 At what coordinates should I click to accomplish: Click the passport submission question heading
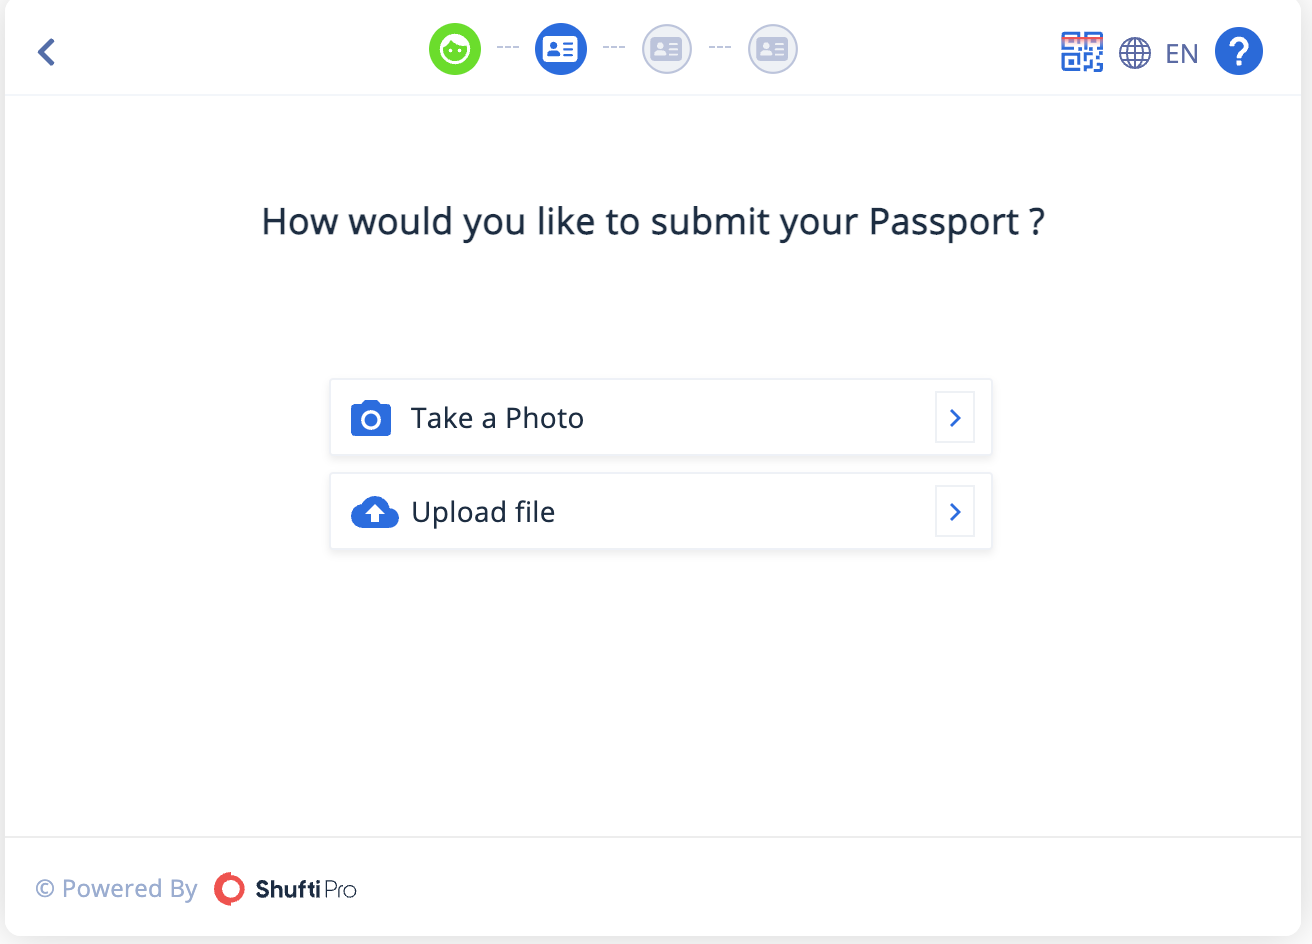point(653,221)
